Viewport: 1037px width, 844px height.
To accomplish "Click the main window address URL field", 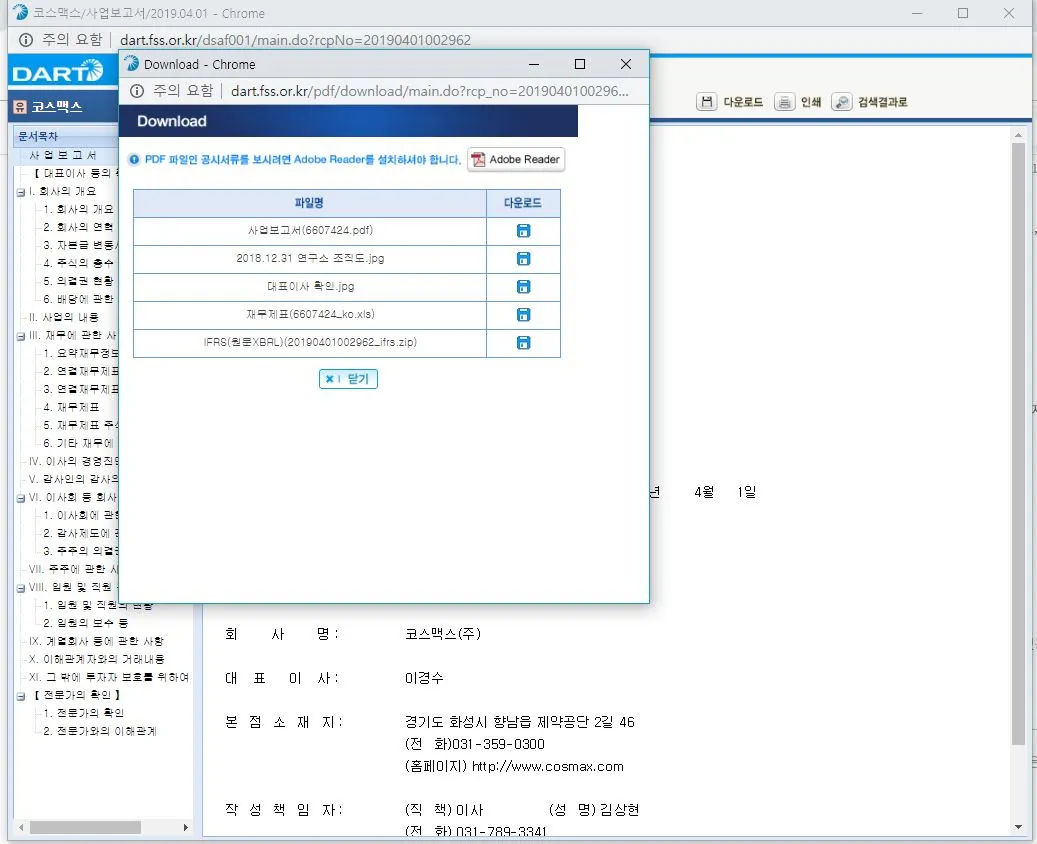I will coord(296,40).
